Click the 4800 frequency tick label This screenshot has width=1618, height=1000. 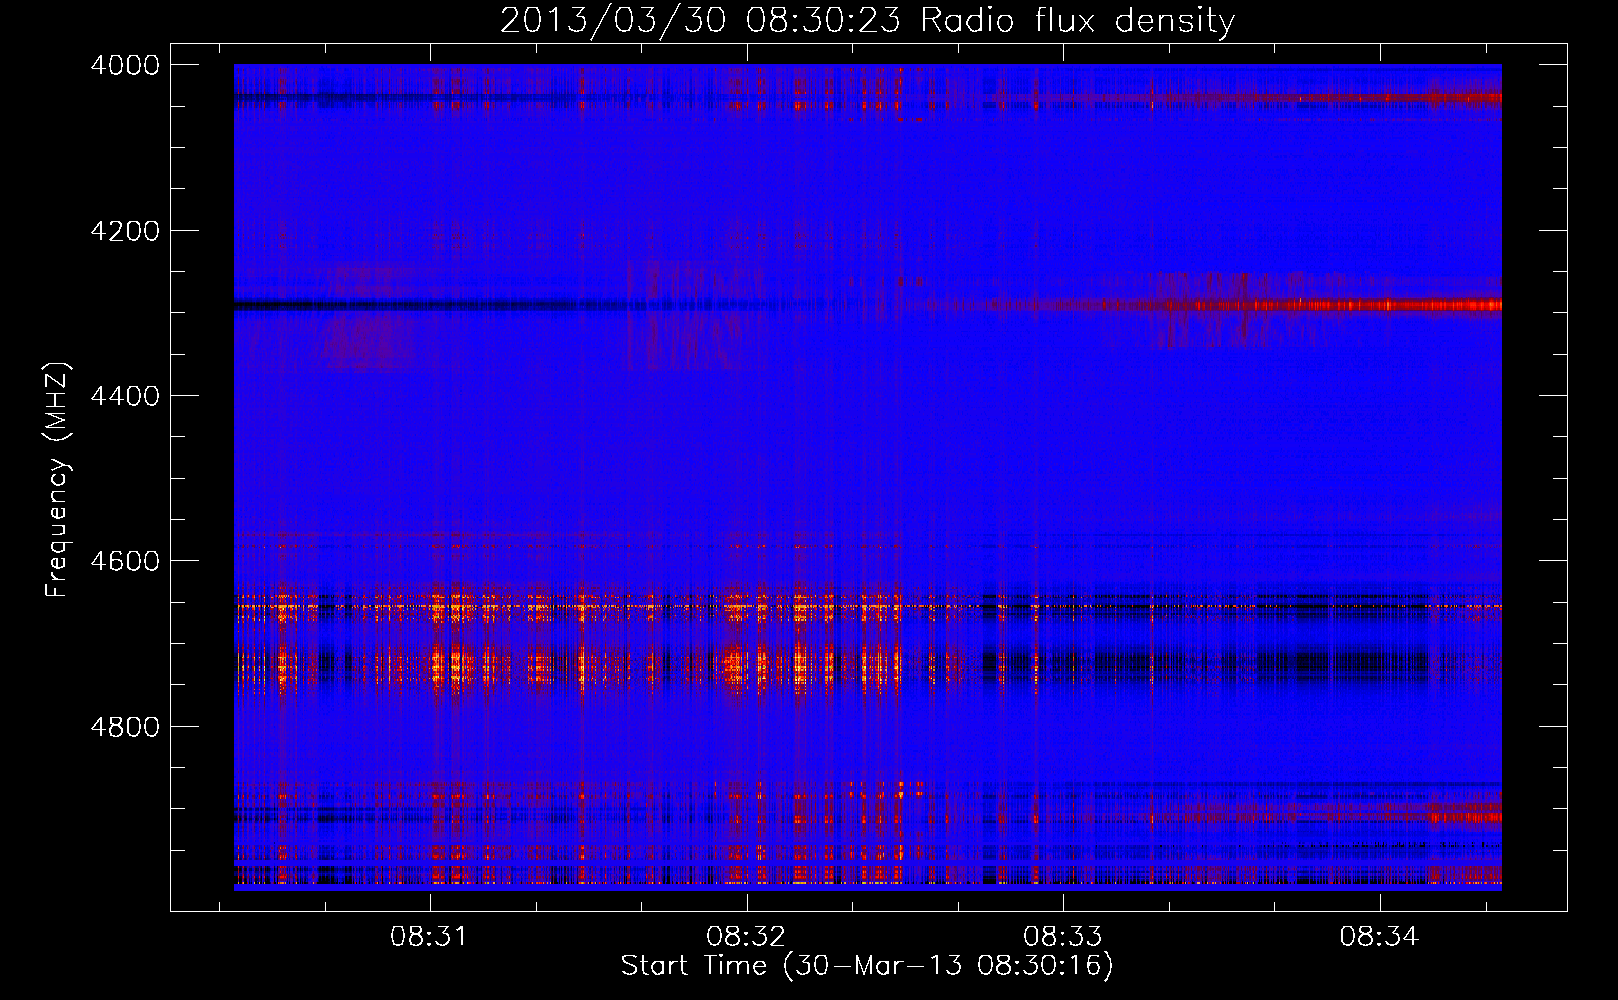(125, 727)
